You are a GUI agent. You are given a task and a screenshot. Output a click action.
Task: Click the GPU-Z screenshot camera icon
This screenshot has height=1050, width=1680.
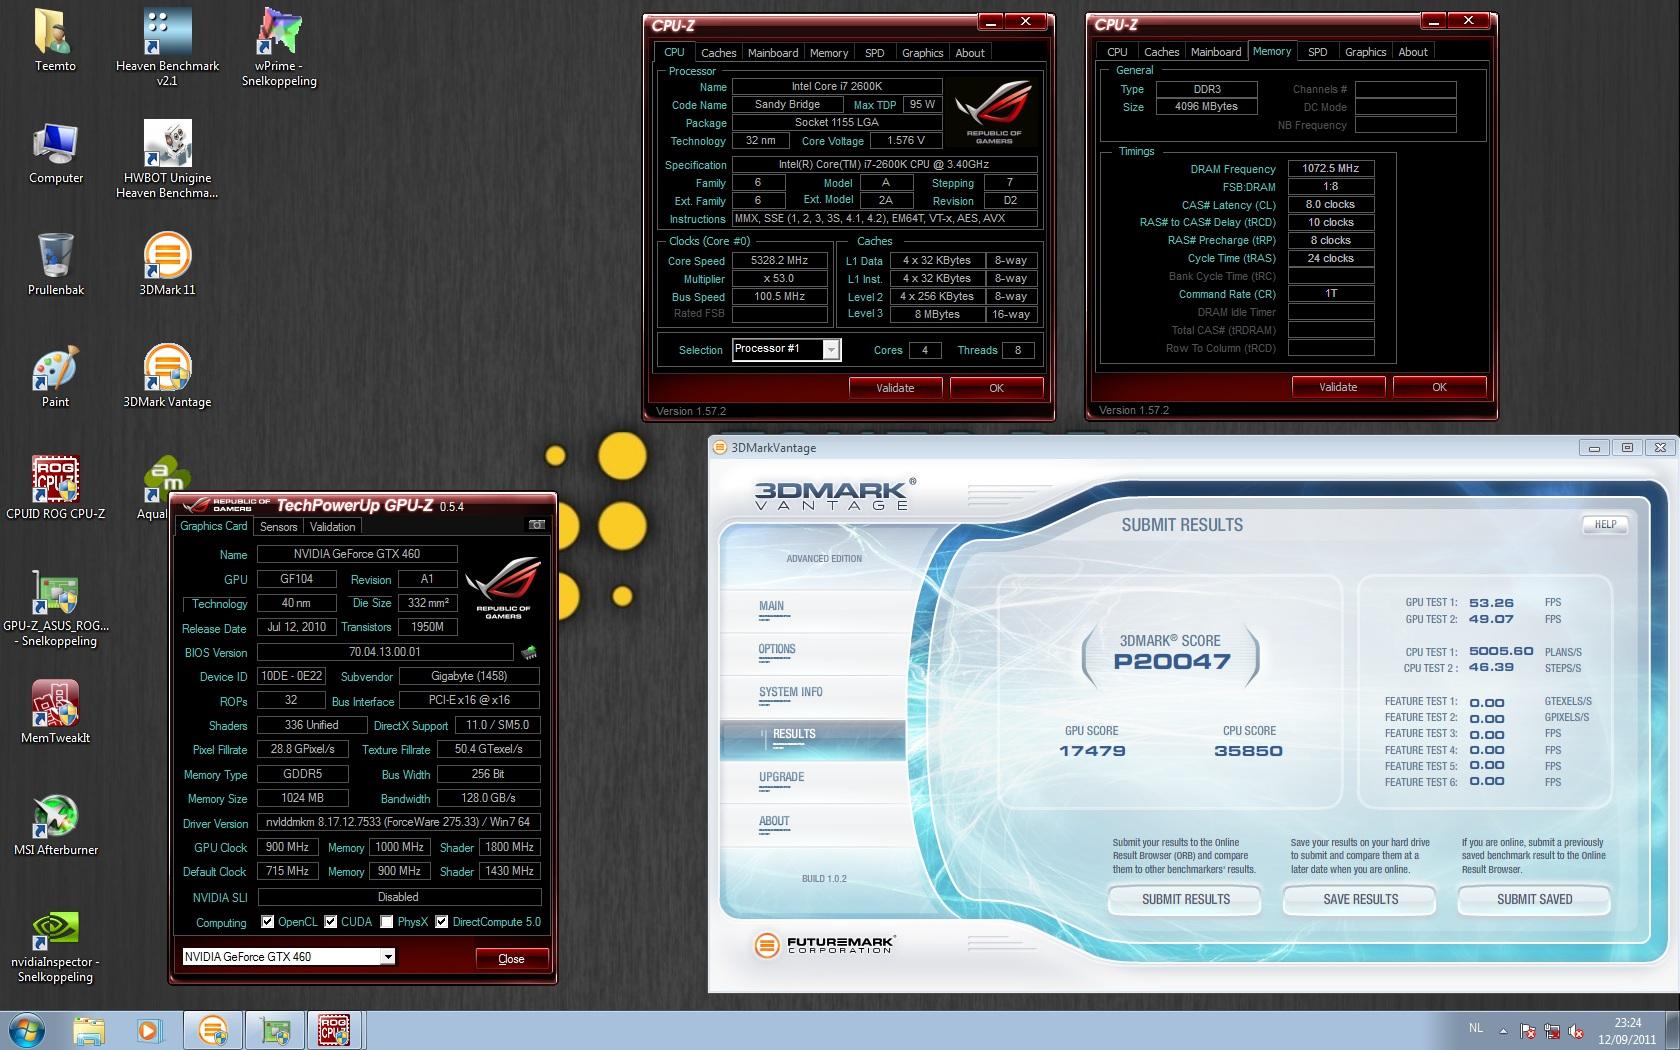coord(537,524)
